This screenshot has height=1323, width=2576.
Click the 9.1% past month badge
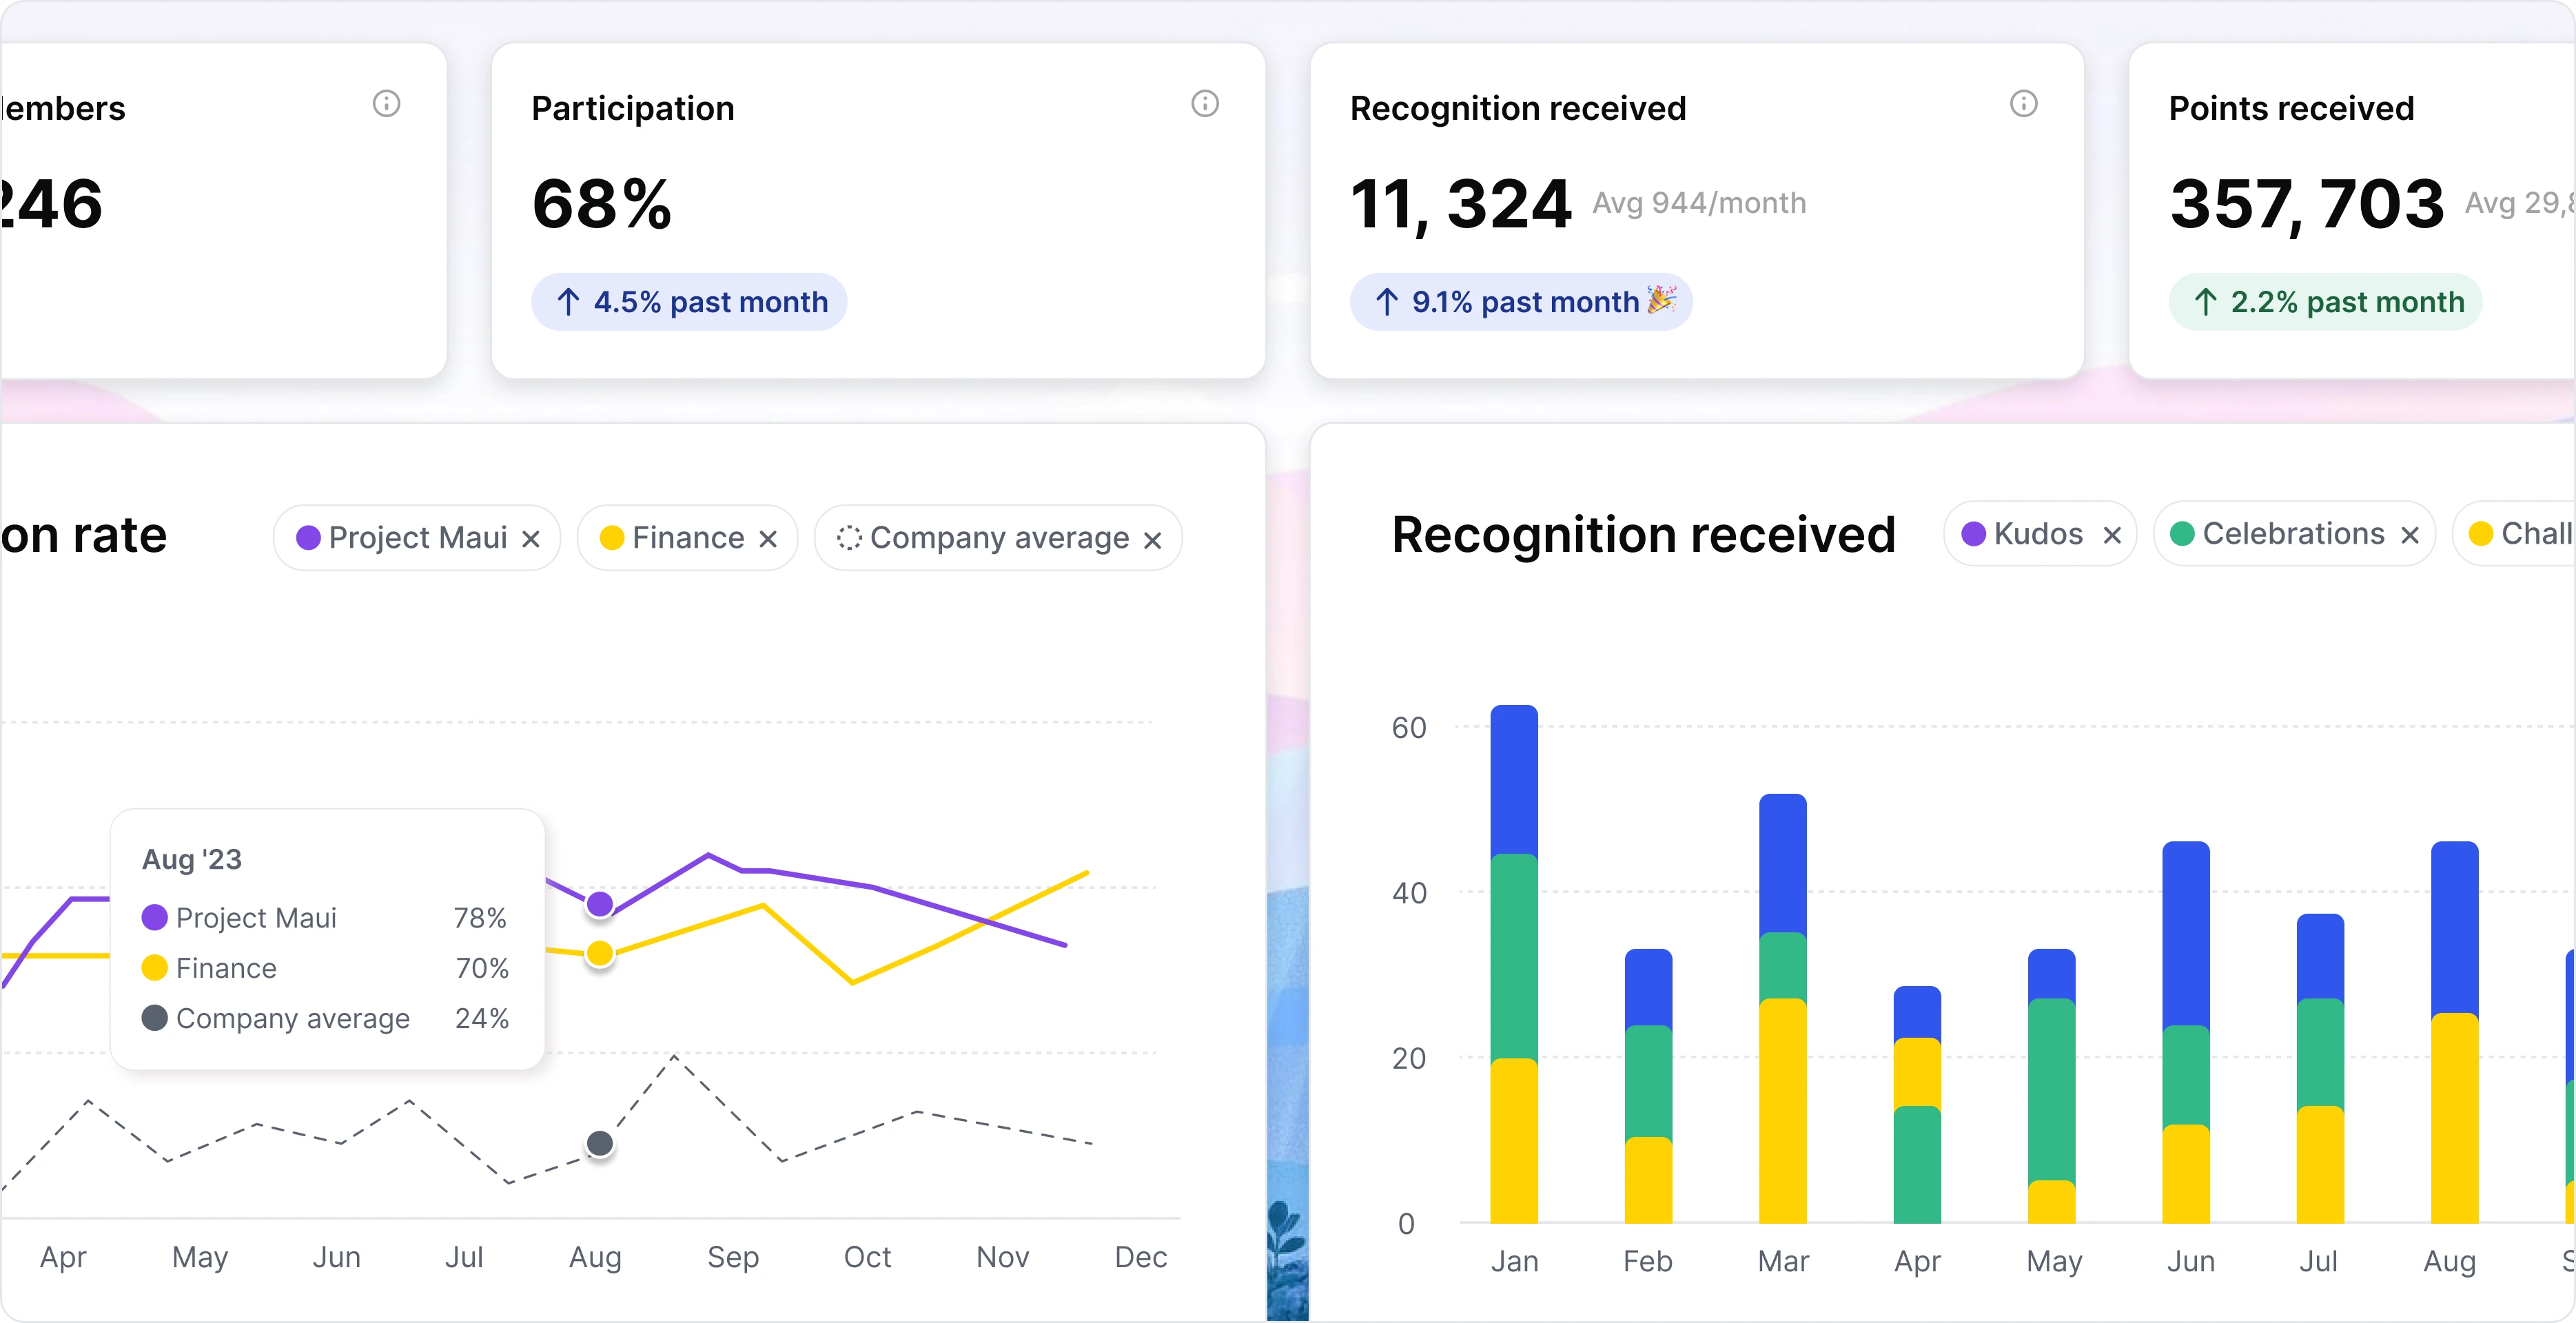point(1521,302)
